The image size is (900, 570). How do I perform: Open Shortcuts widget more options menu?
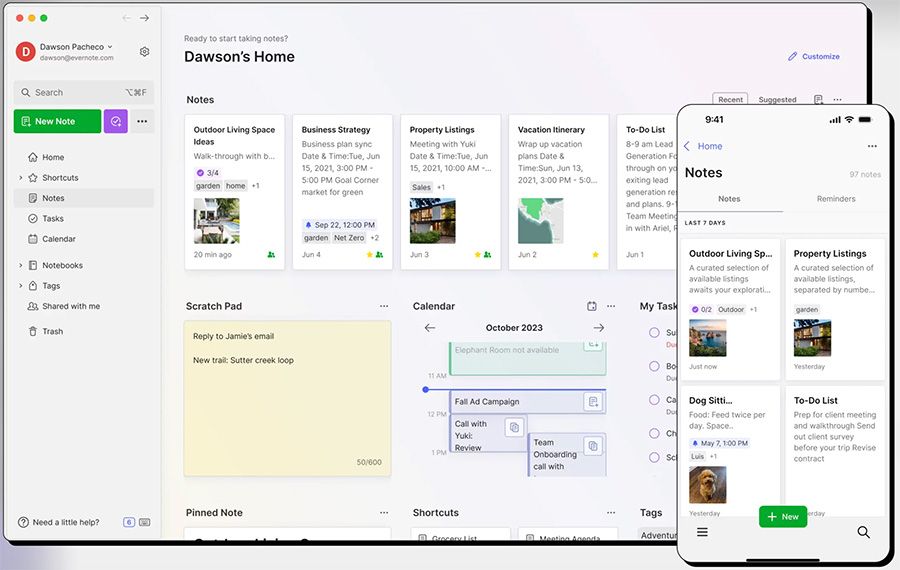click(x=611, y=513)
